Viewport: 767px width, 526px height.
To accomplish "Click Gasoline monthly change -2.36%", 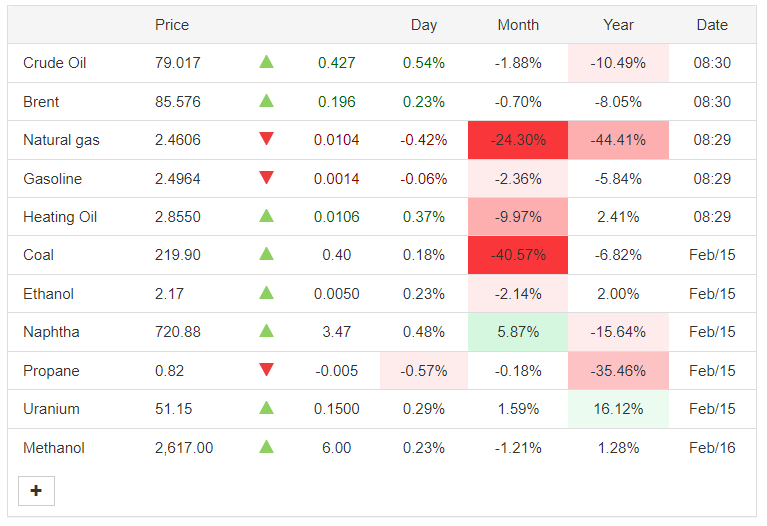I will (518, 179).
